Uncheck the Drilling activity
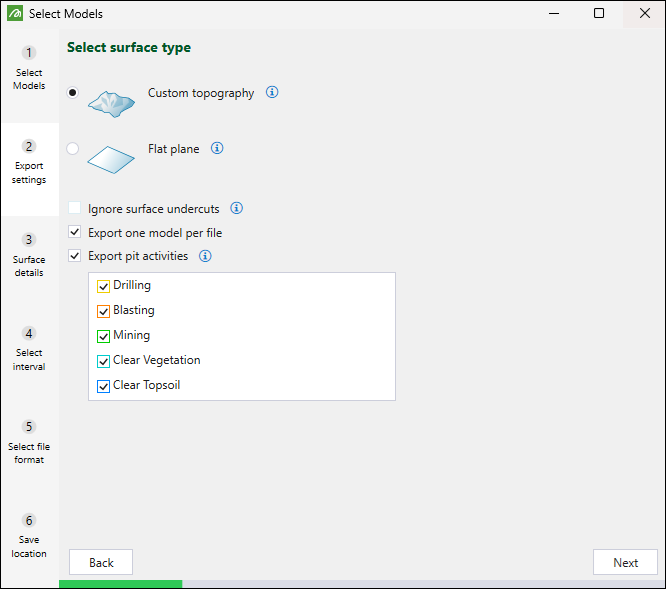 pos(103,286)
